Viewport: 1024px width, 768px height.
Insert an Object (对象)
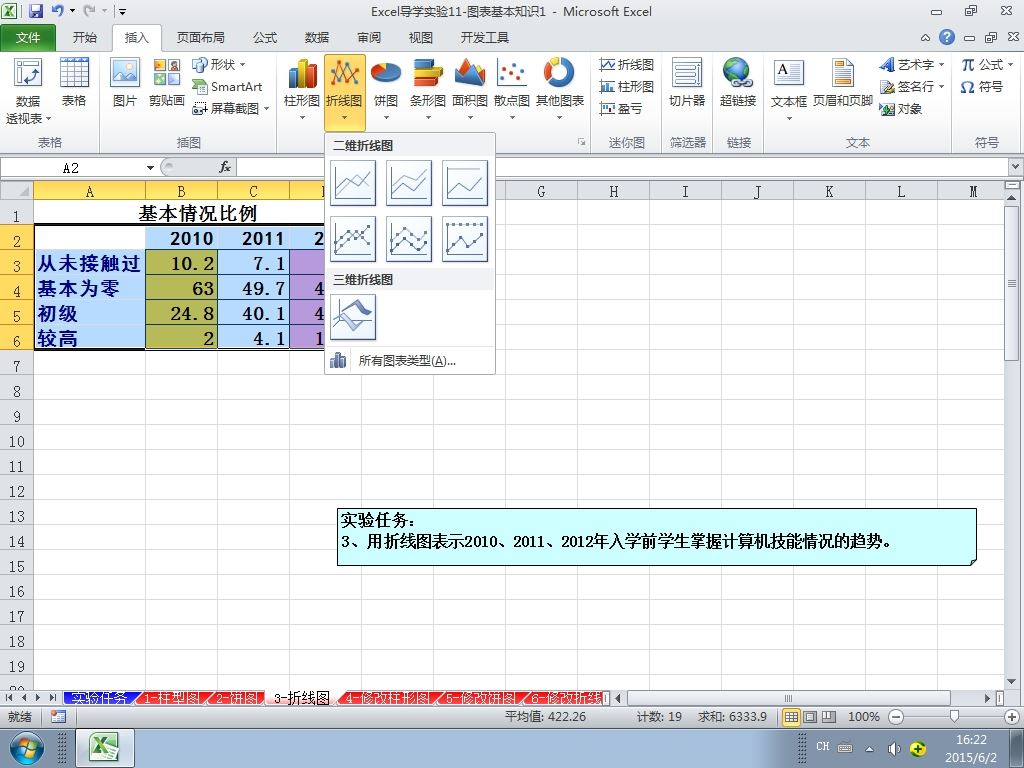click(901, 108)
